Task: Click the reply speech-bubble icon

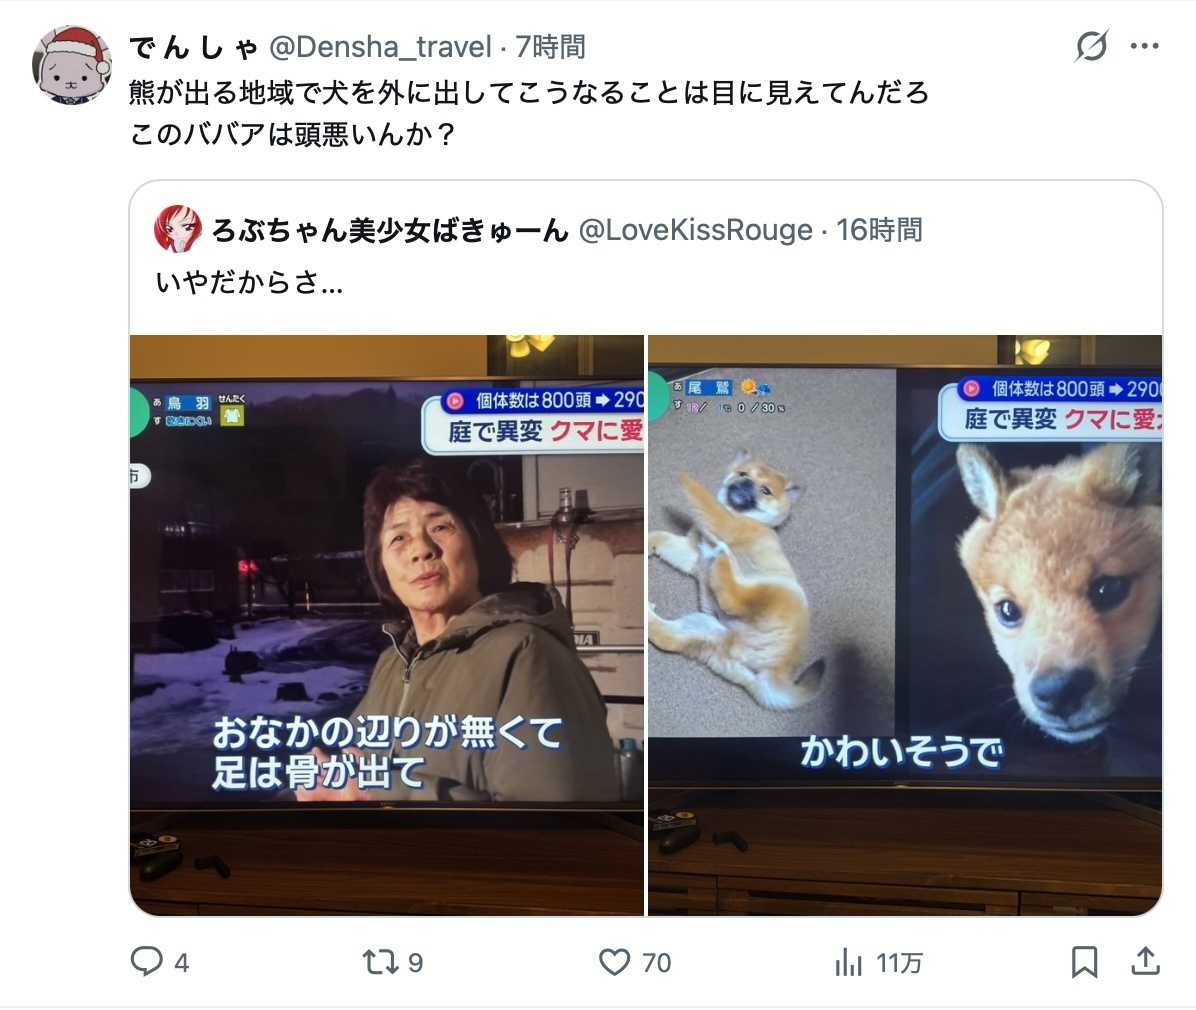Action: point(146,961)
